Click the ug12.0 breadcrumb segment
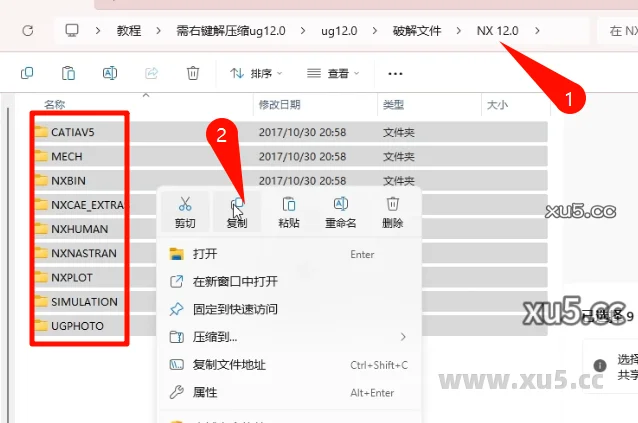Image resolution: width=638 pixels, height=423 pixels. tap(338, 30)
